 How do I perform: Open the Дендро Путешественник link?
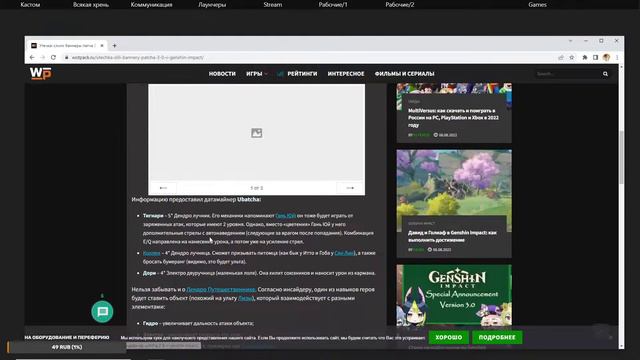coord(221,289)
